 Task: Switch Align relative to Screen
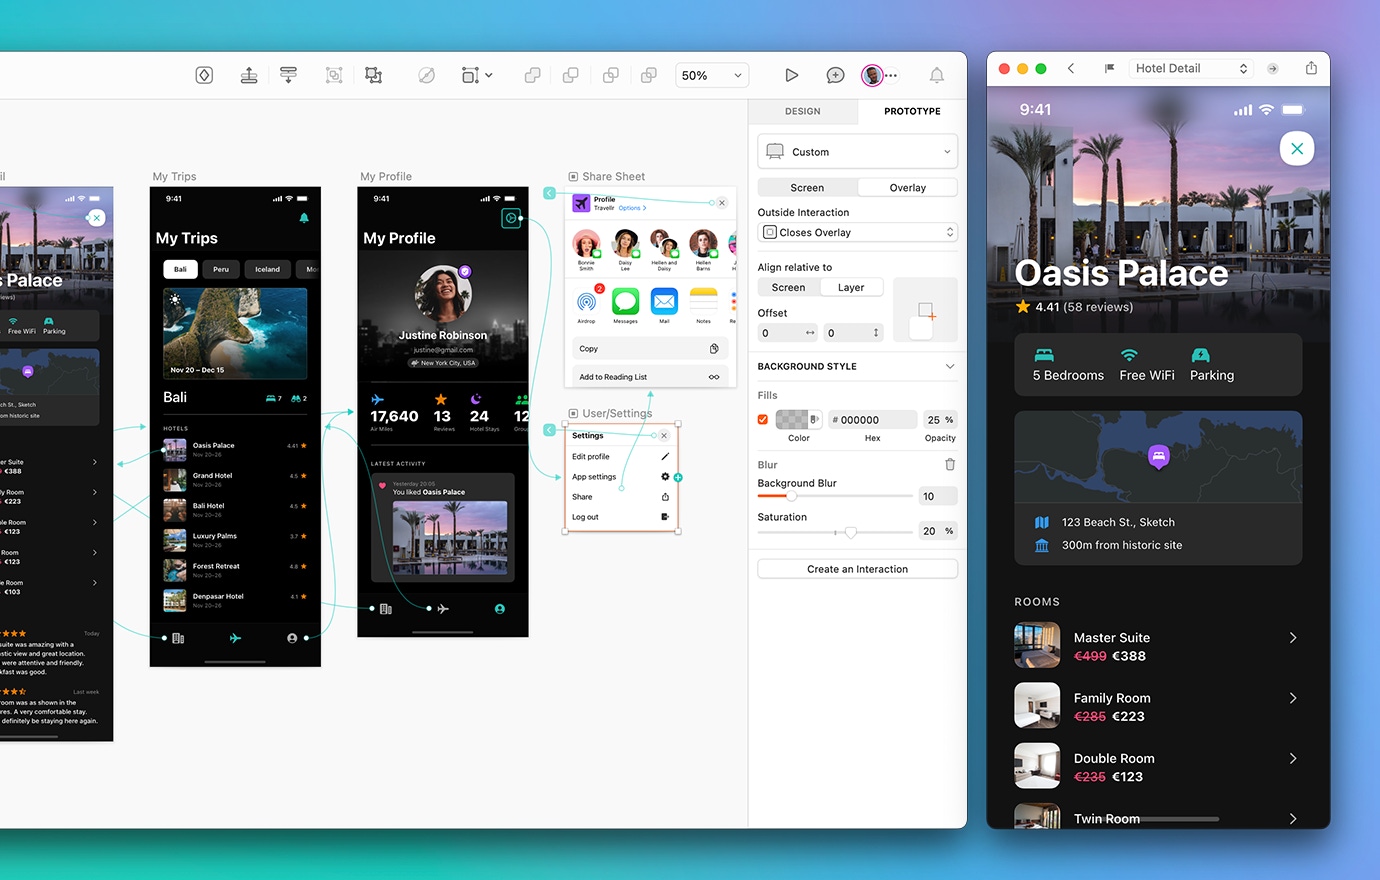(789, 287)
